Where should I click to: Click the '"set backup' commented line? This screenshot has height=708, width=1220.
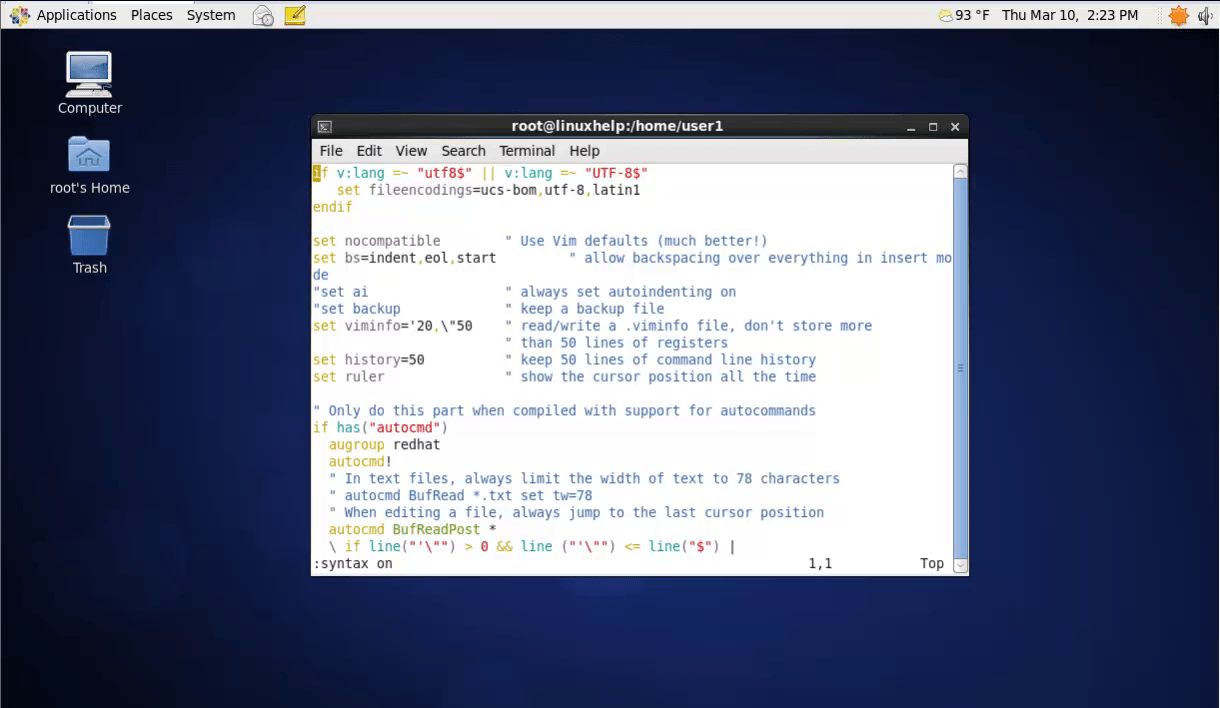(x=357, y=309)
